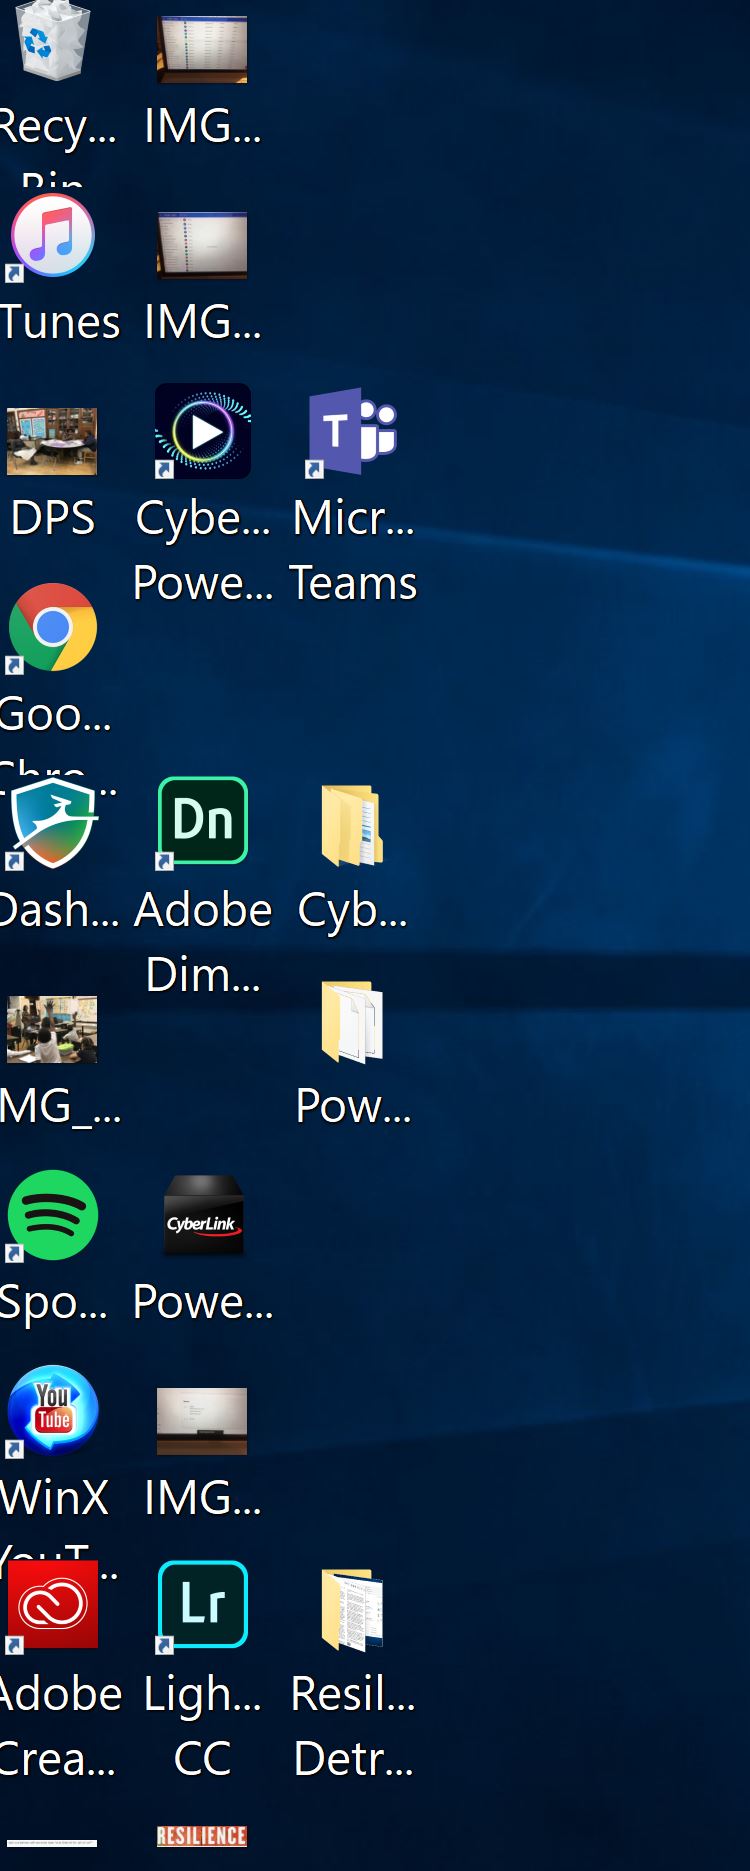750x1871 pixels.
Task: Open the Recycle Bin desktop icon
Action: tap(53, 40)
